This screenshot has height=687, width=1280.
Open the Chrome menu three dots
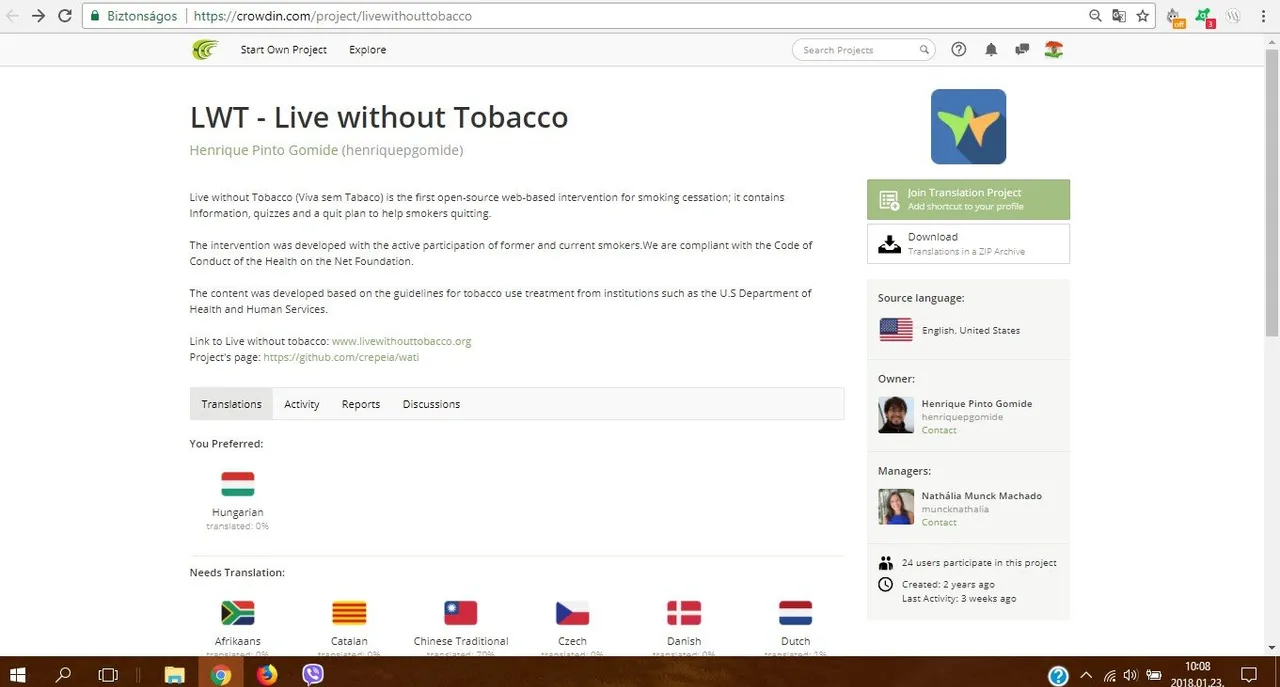[1265, 16]
